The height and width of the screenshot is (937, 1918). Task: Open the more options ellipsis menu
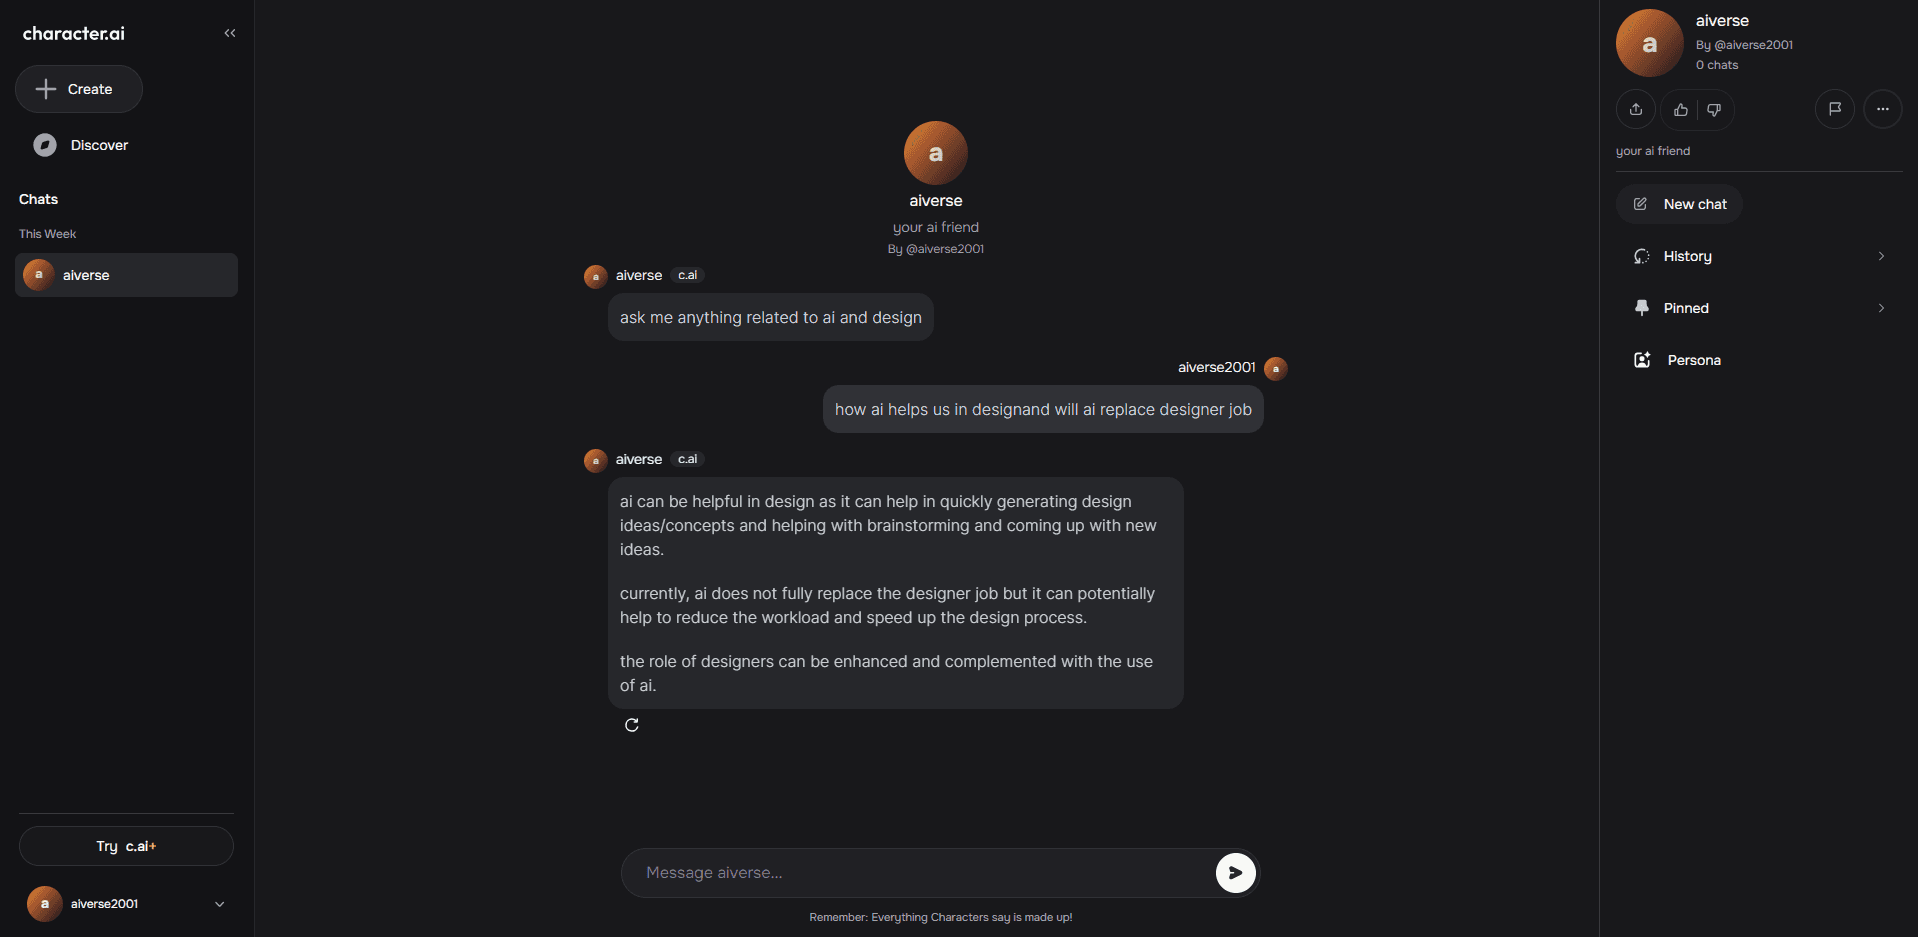tap(1883, 109)
